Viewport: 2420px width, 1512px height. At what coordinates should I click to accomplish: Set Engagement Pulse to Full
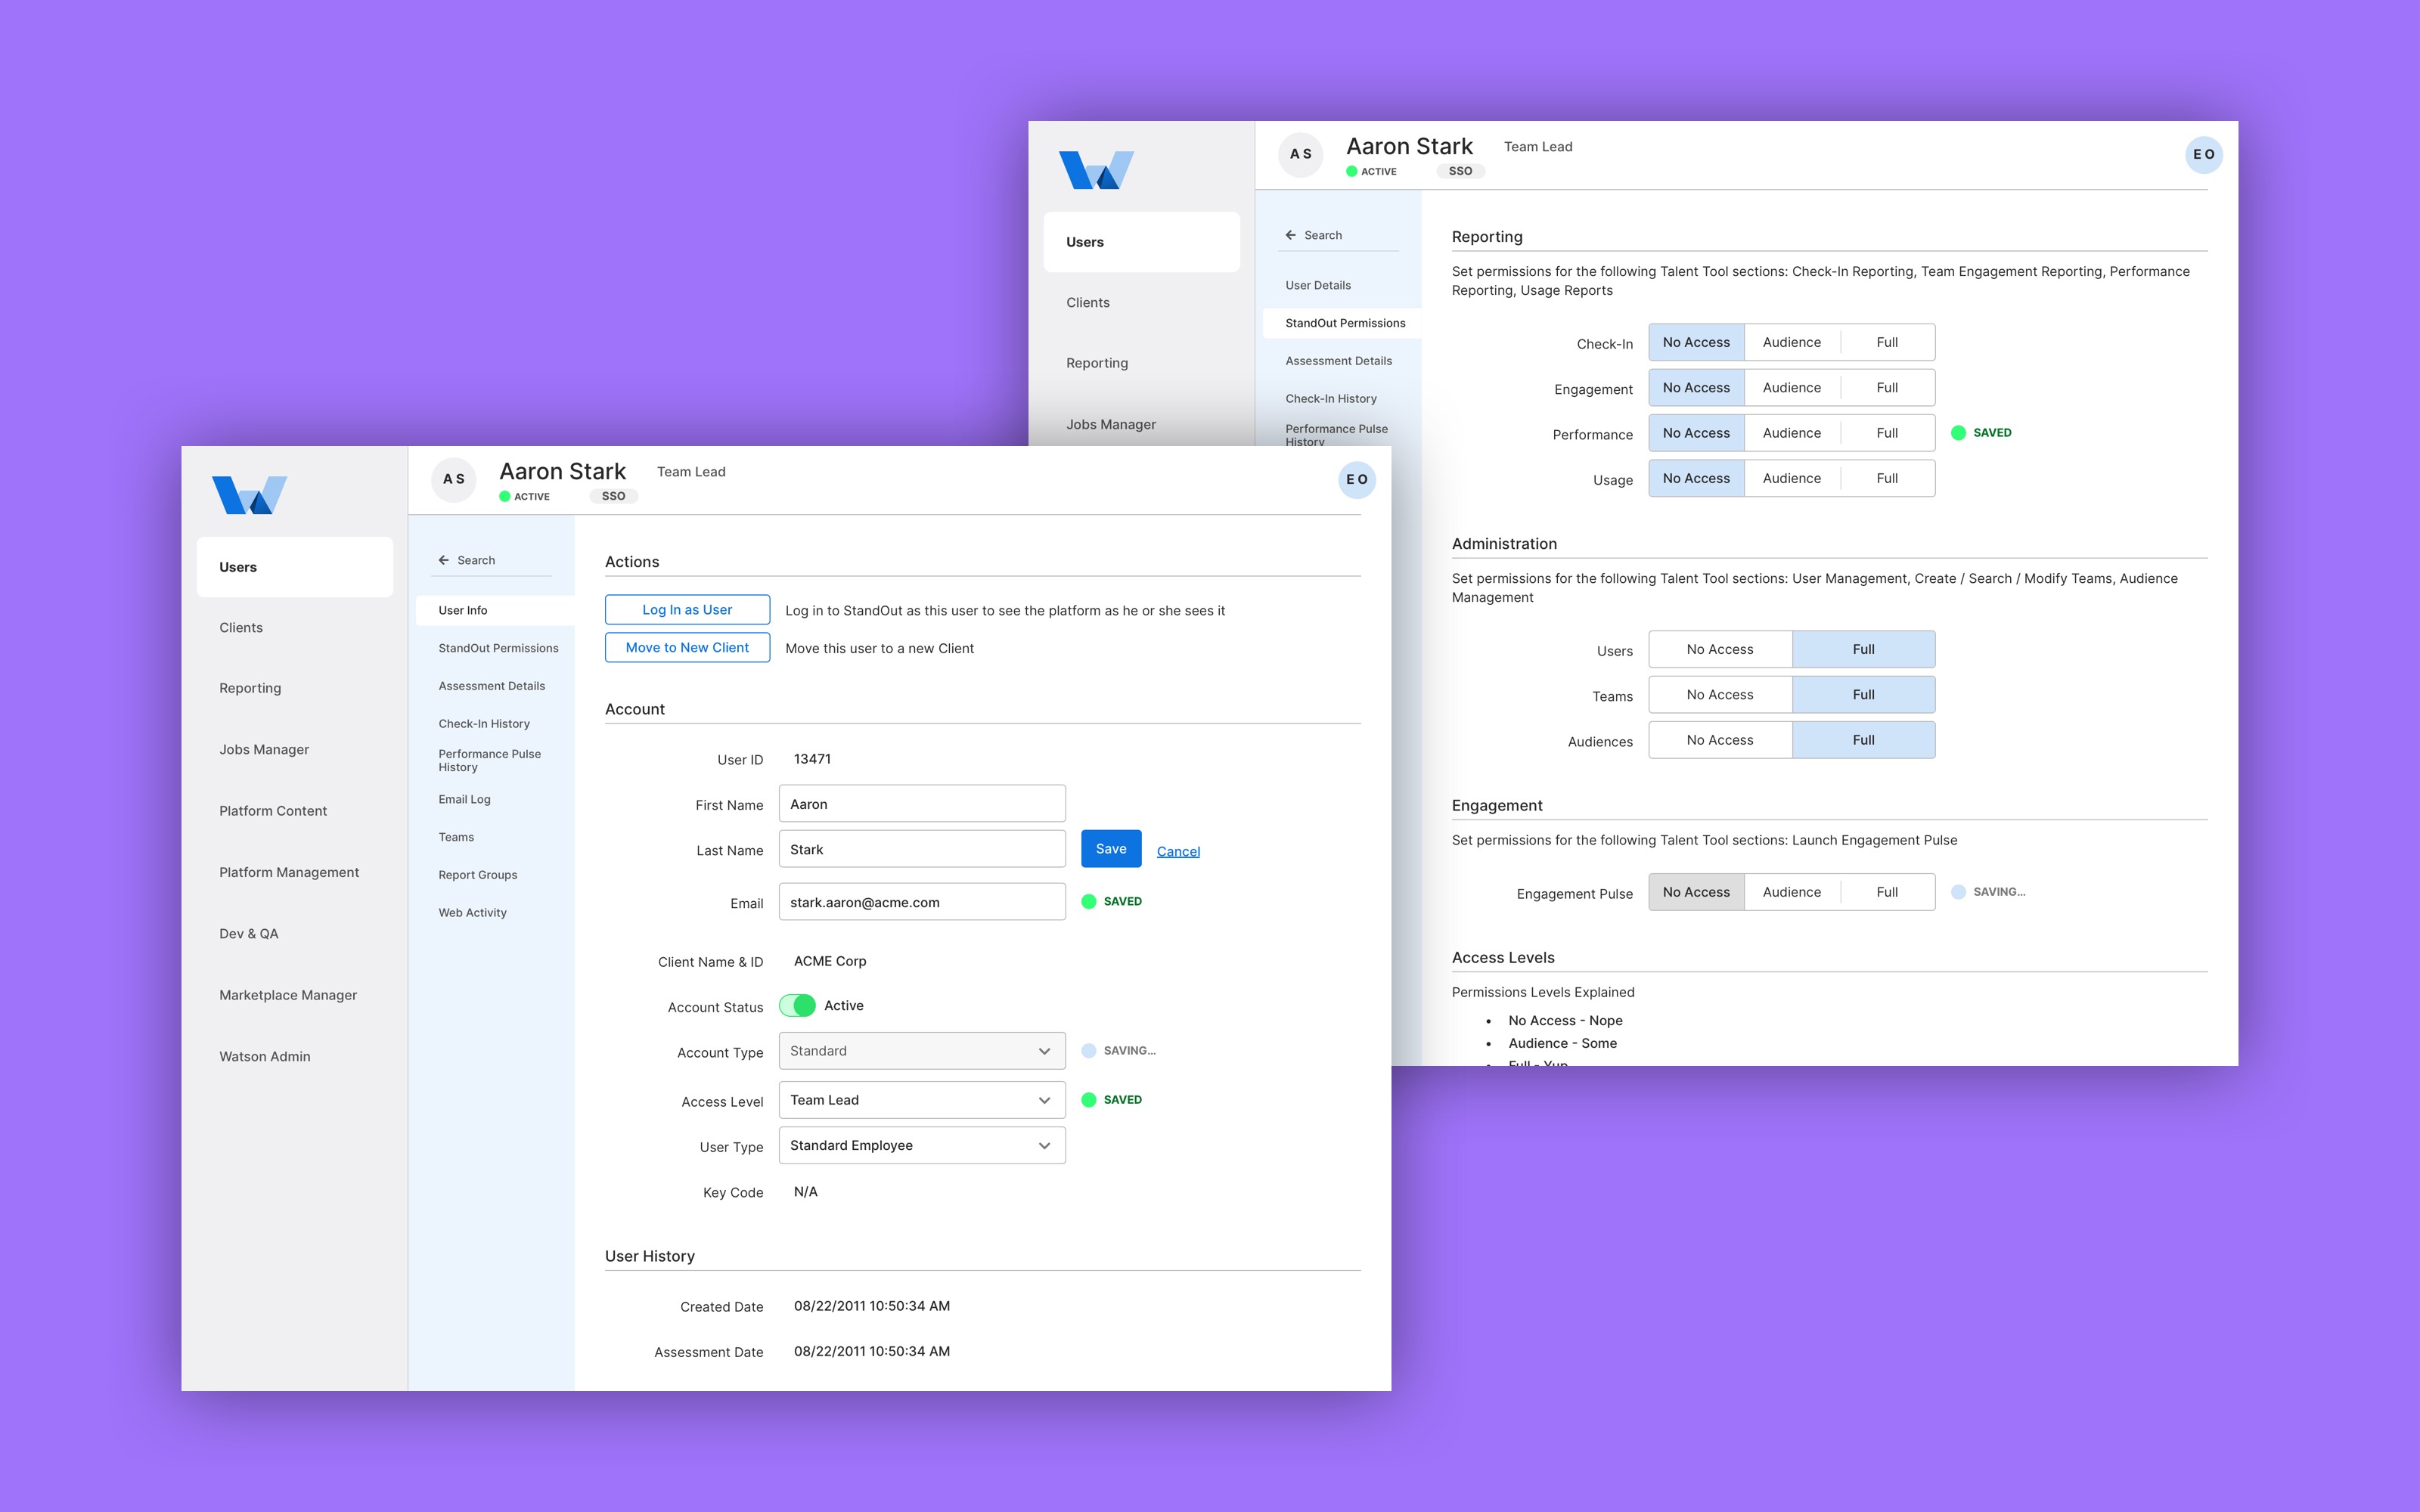click(x=1887, y=892)
